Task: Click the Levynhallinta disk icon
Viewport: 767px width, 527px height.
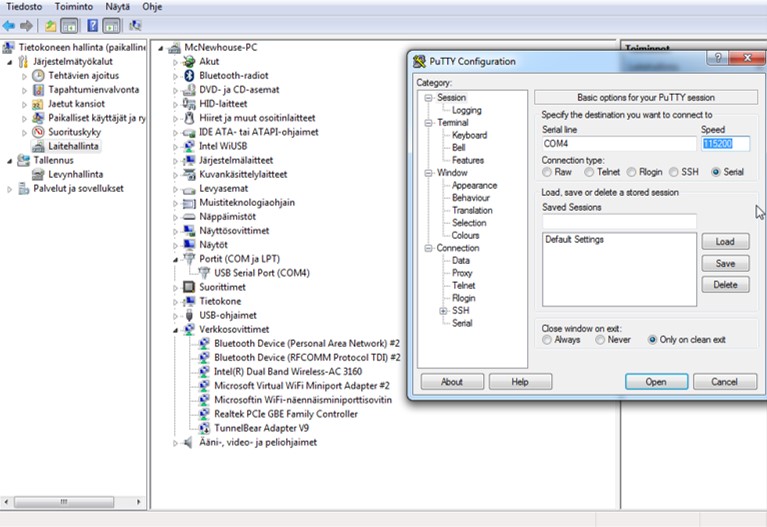Action: pyautogui.click(x=38, y=174)
